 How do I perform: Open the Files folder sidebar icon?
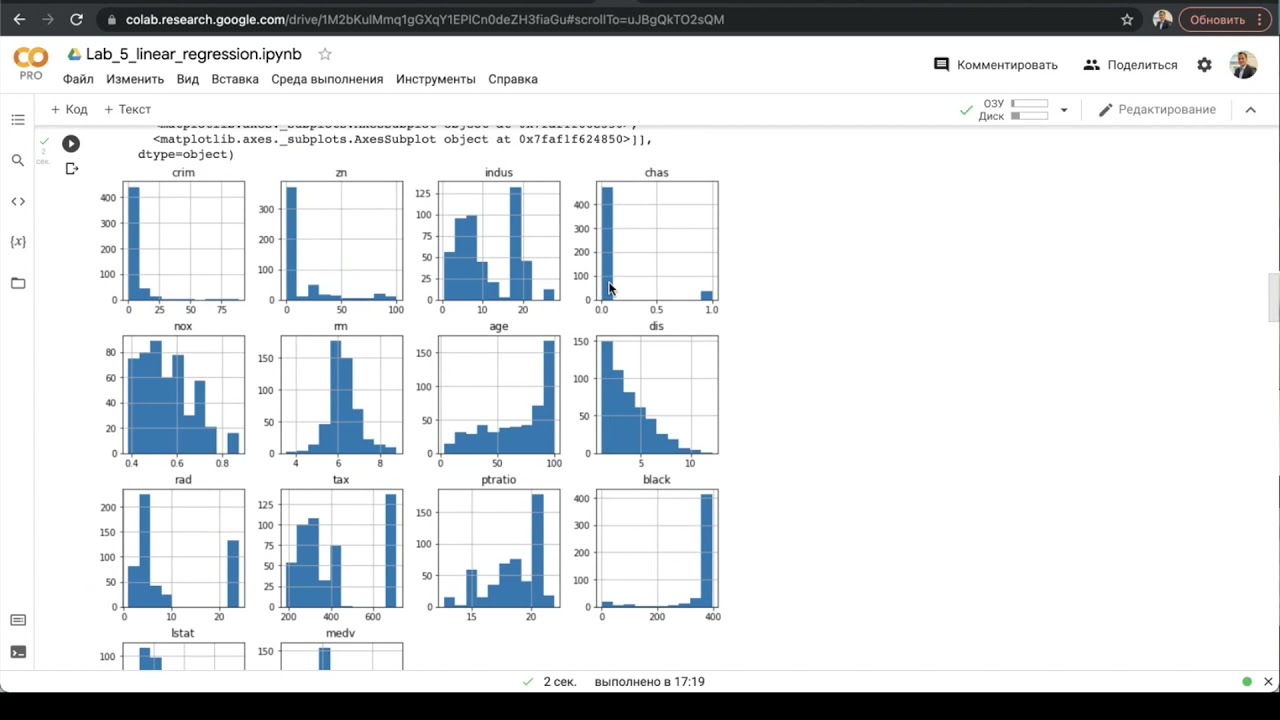point(18,283)
